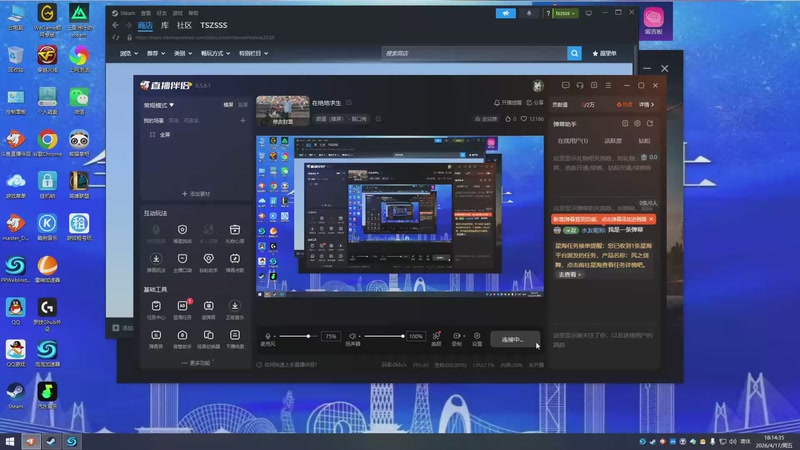
Task: Switch to Steam 社区 community tab
Action: click(184, 25)
